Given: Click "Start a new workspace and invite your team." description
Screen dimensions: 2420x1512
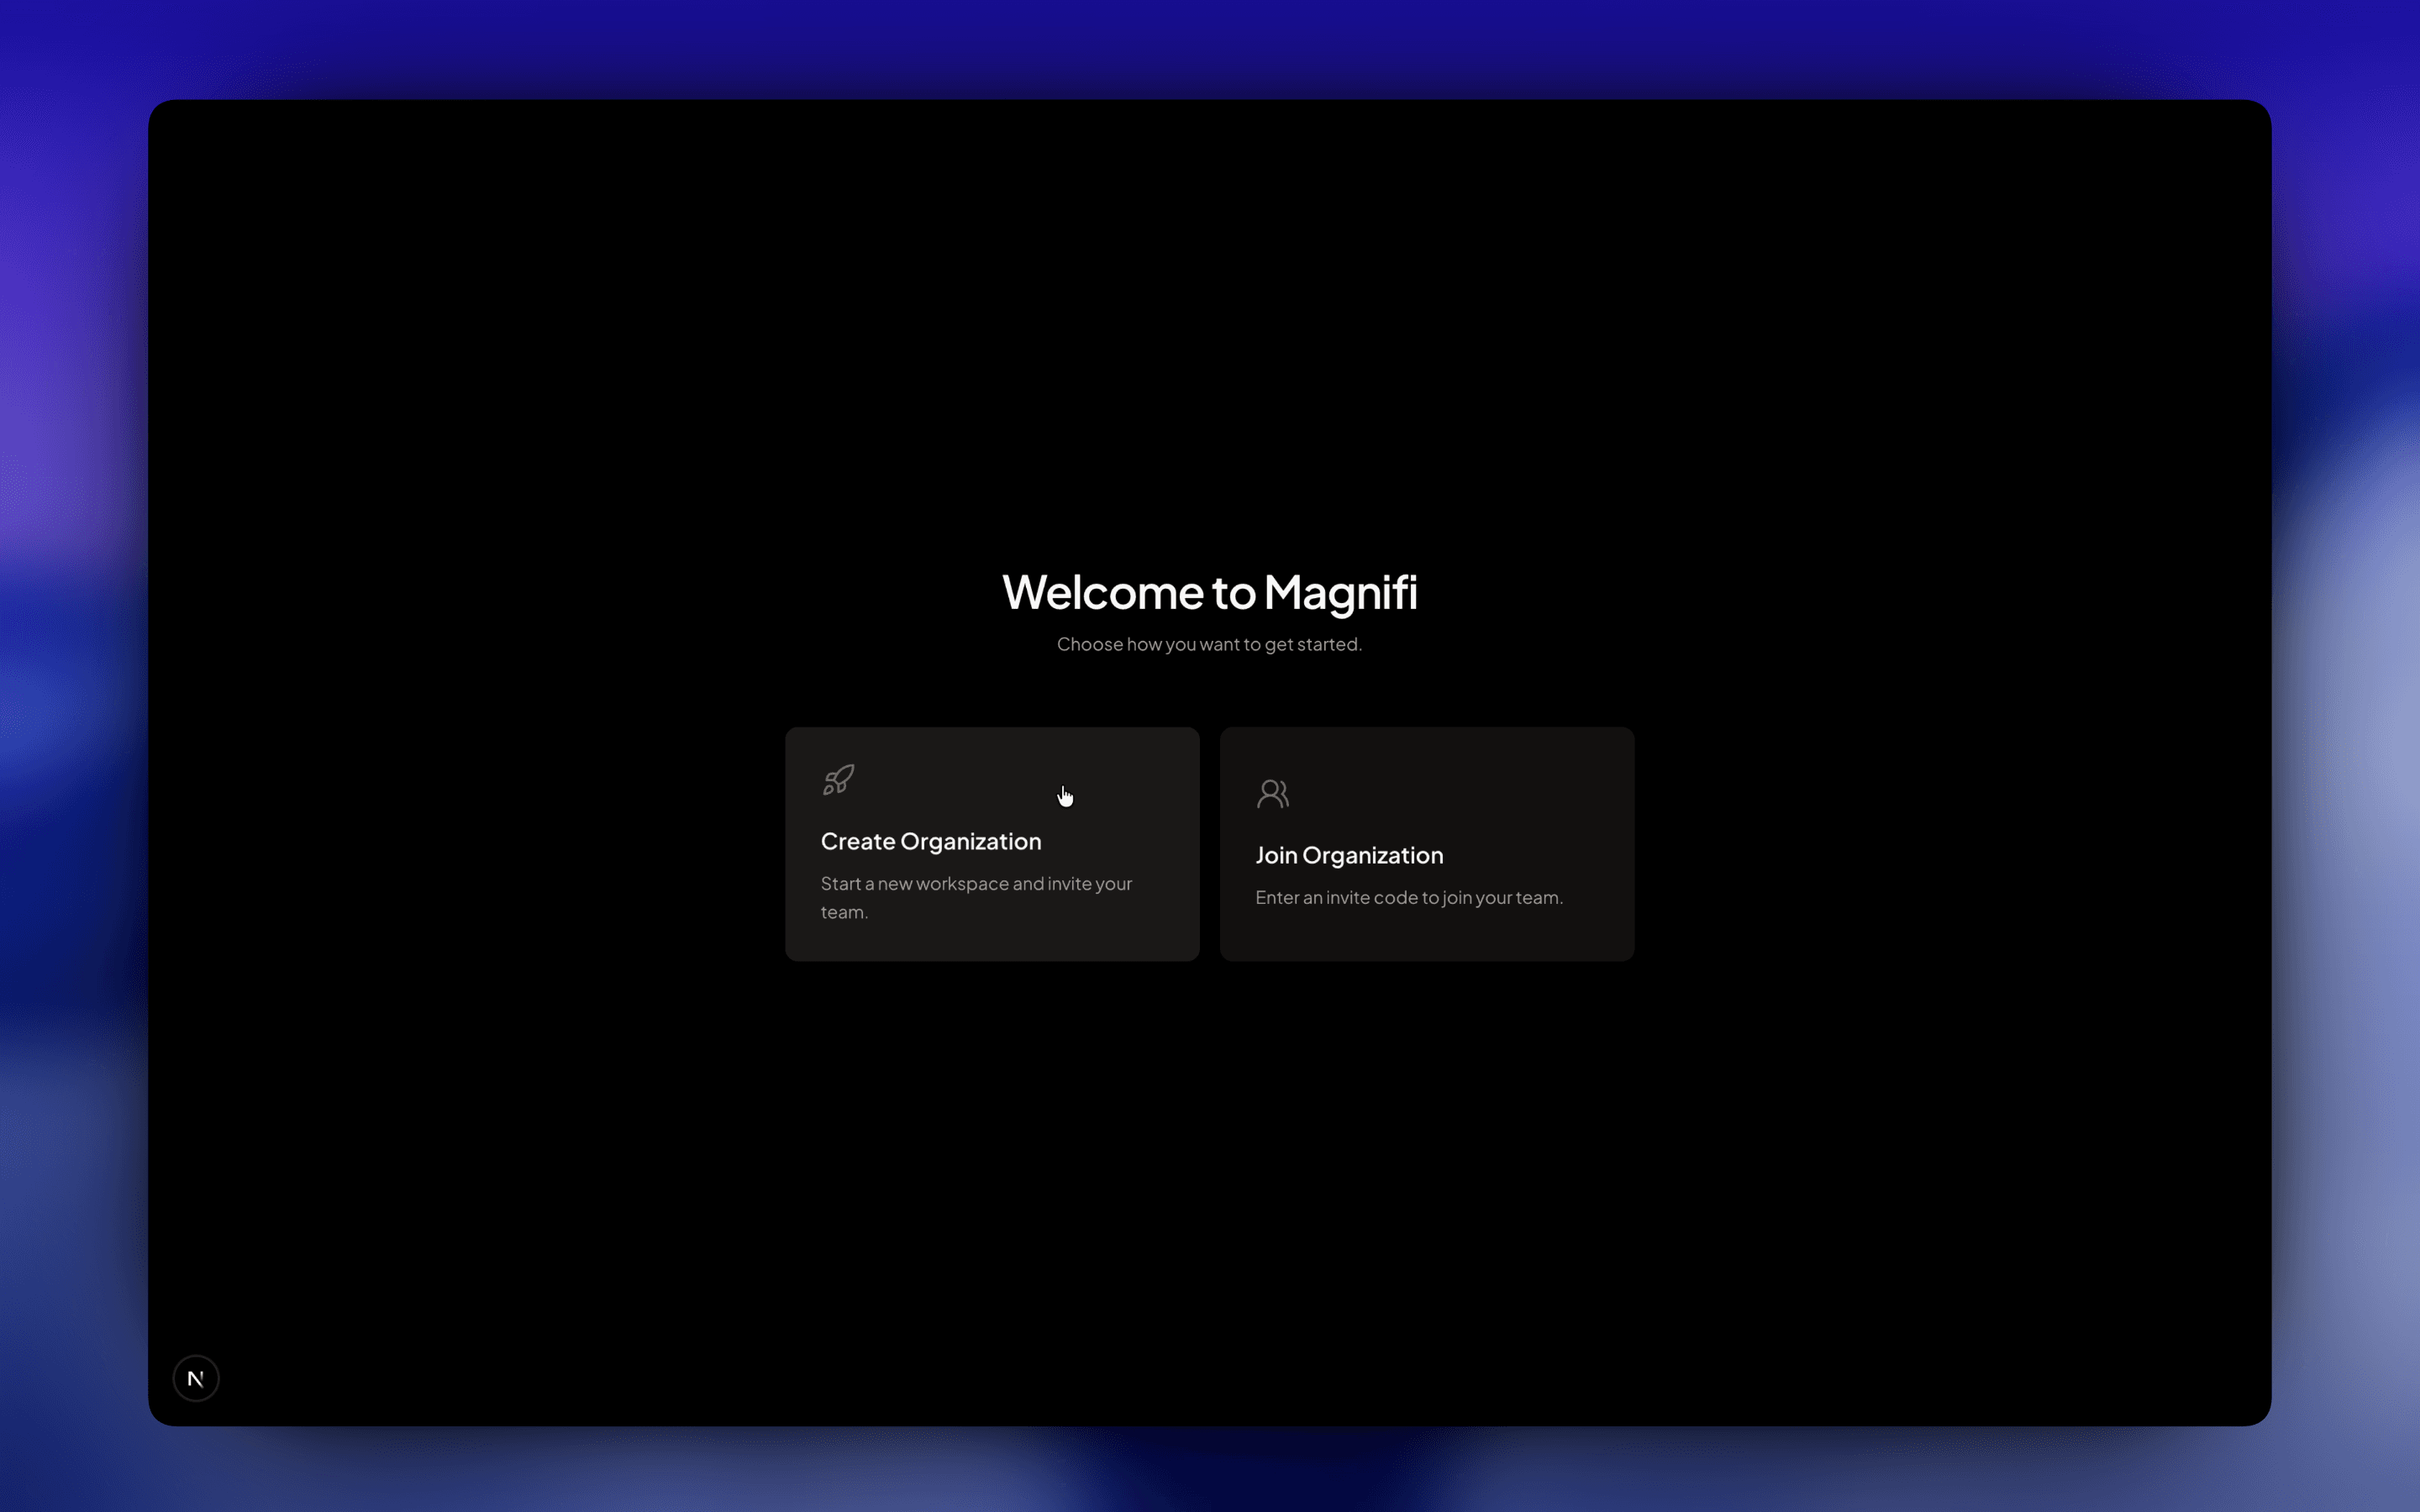Looking at the screenshot, I should tap(976, 897).
